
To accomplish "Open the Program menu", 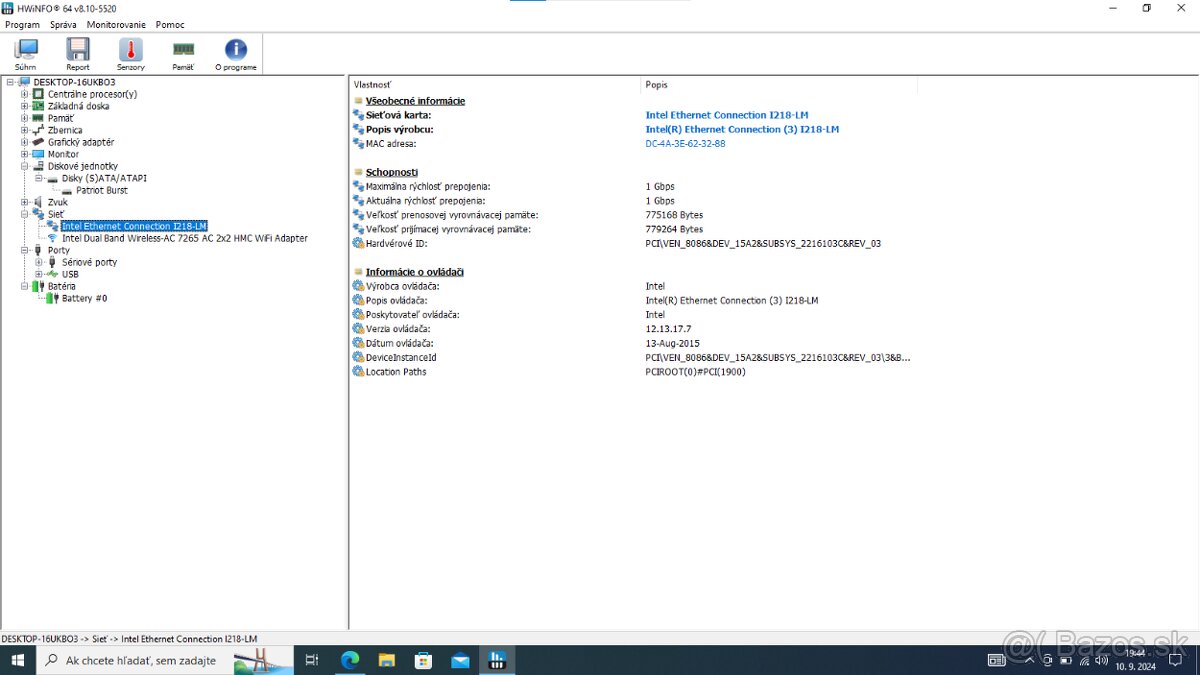I will 20,24.
